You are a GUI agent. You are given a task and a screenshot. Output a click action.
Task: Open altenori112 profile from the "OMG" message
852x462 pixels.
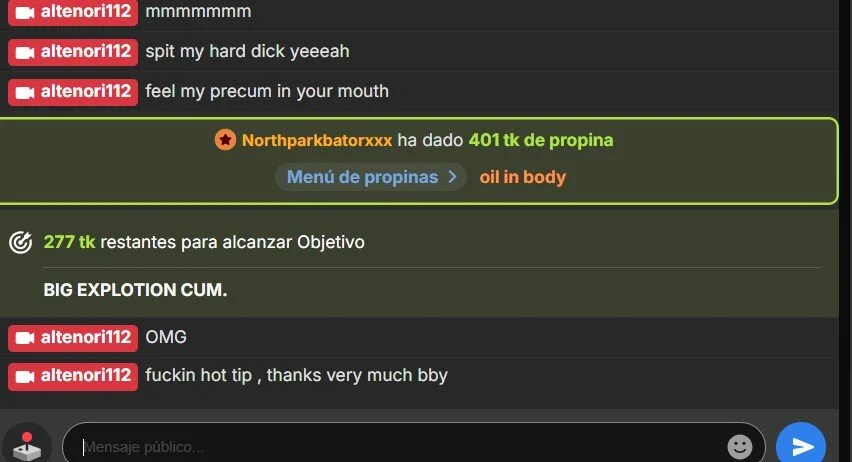pos(86,337)
